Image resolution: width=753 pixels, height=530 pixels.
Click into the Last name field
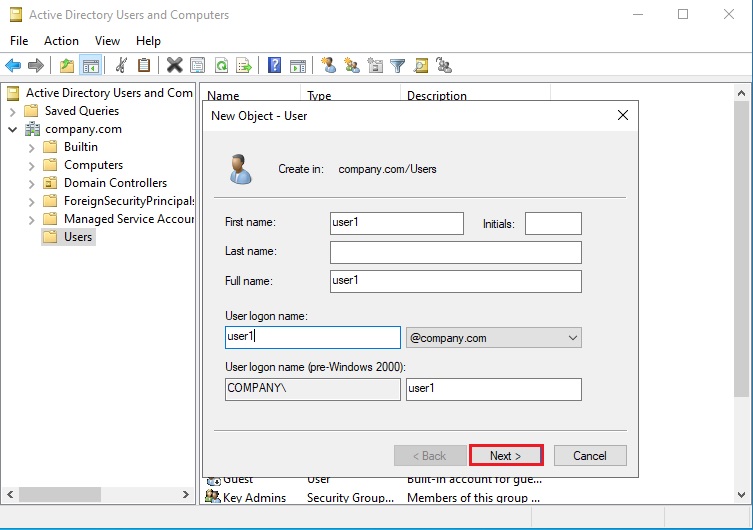pos(455,252)
